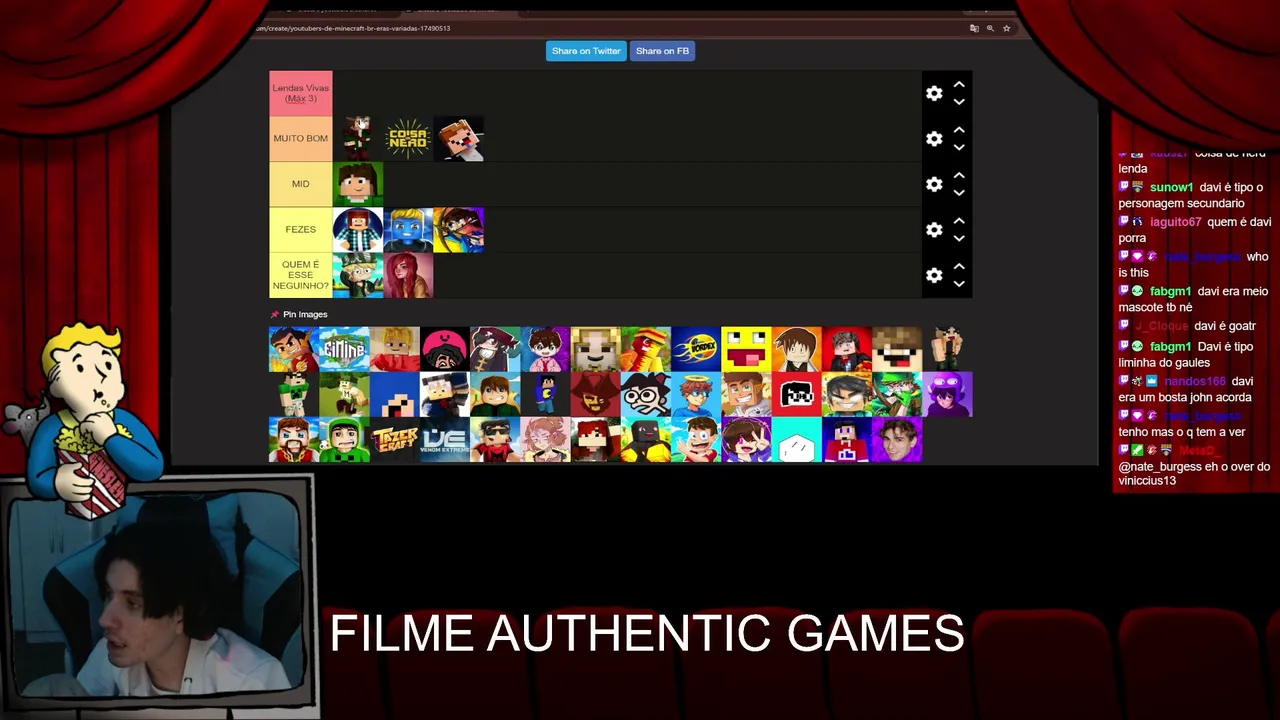Select the blue-faced blond character in FEZES

[x=408, y=230]
